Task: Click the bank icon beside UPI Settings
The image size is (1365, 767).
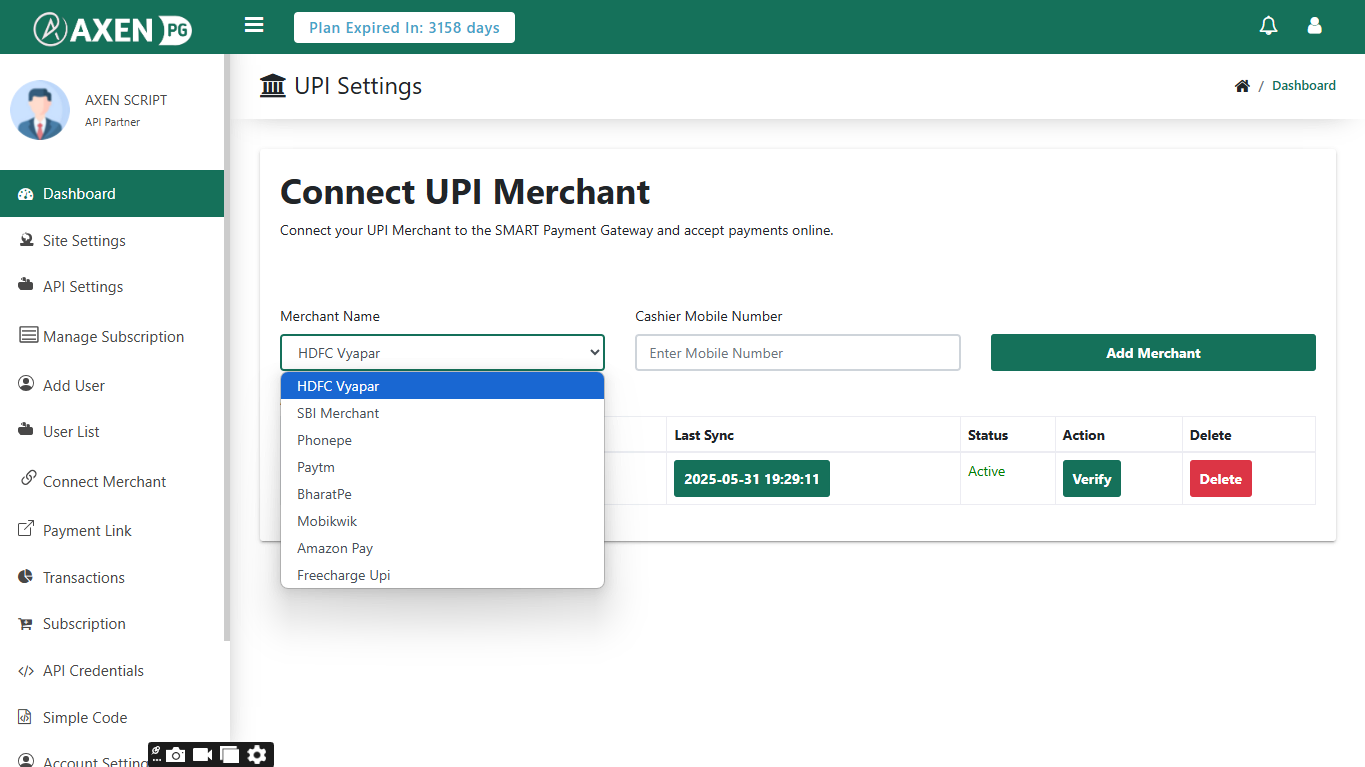Action: coord(272,86)
